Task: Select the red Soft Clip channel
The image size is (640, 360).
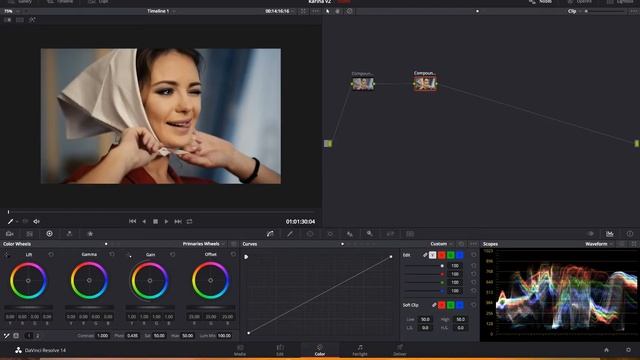Action: pyautogui.click(x=442, y=305)
